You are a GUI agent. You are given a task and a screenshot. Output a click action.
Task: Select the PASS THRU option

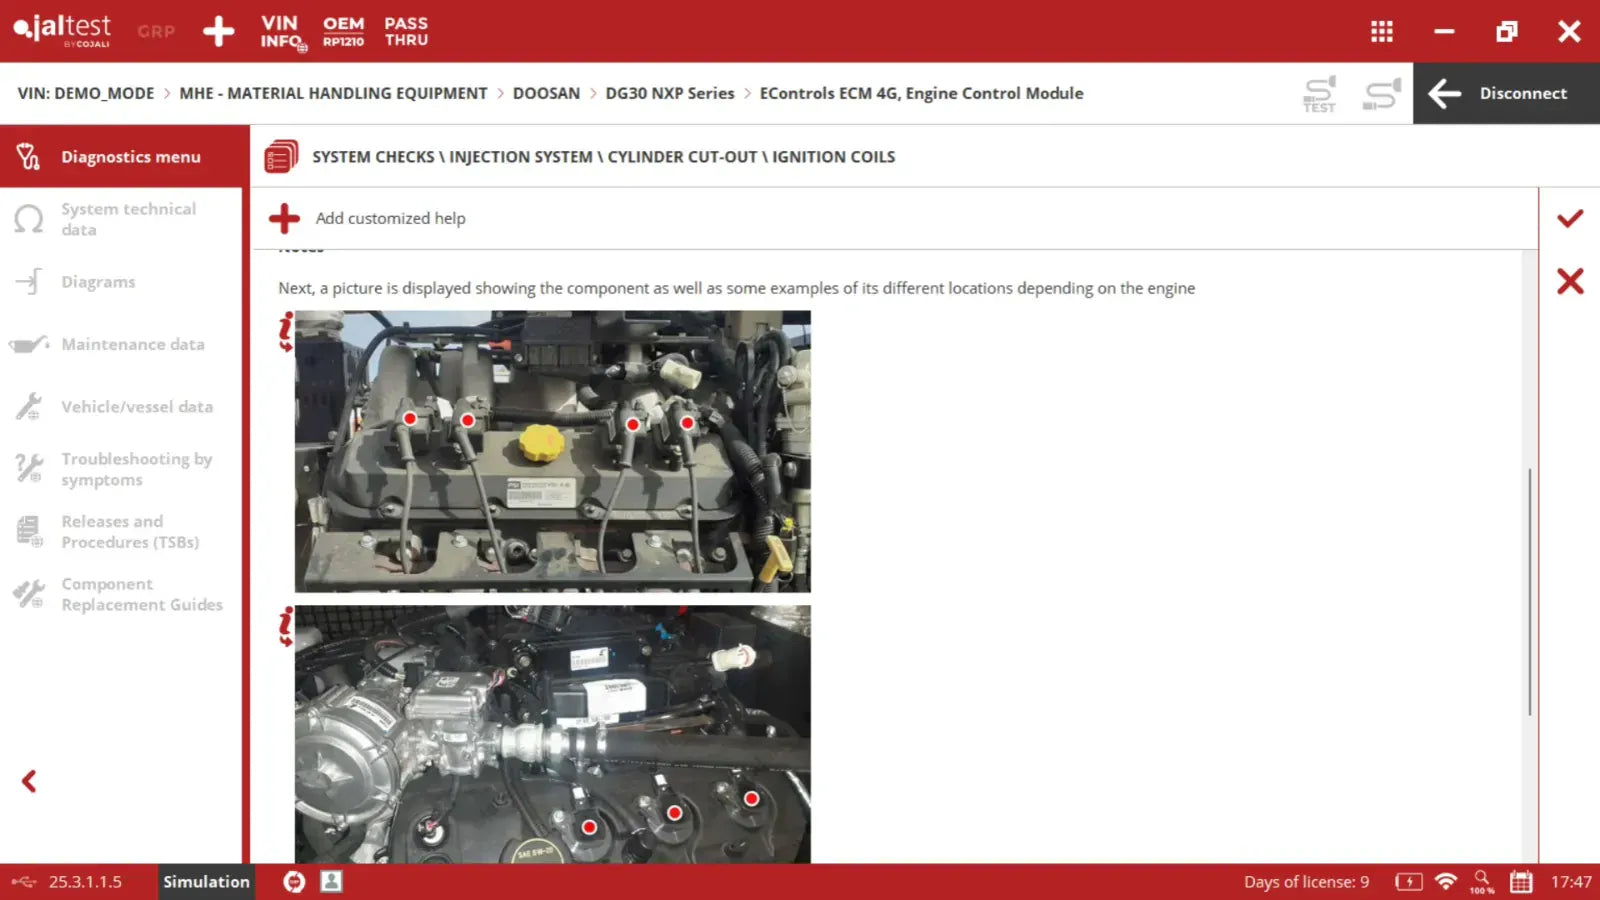tap(406, 31)
